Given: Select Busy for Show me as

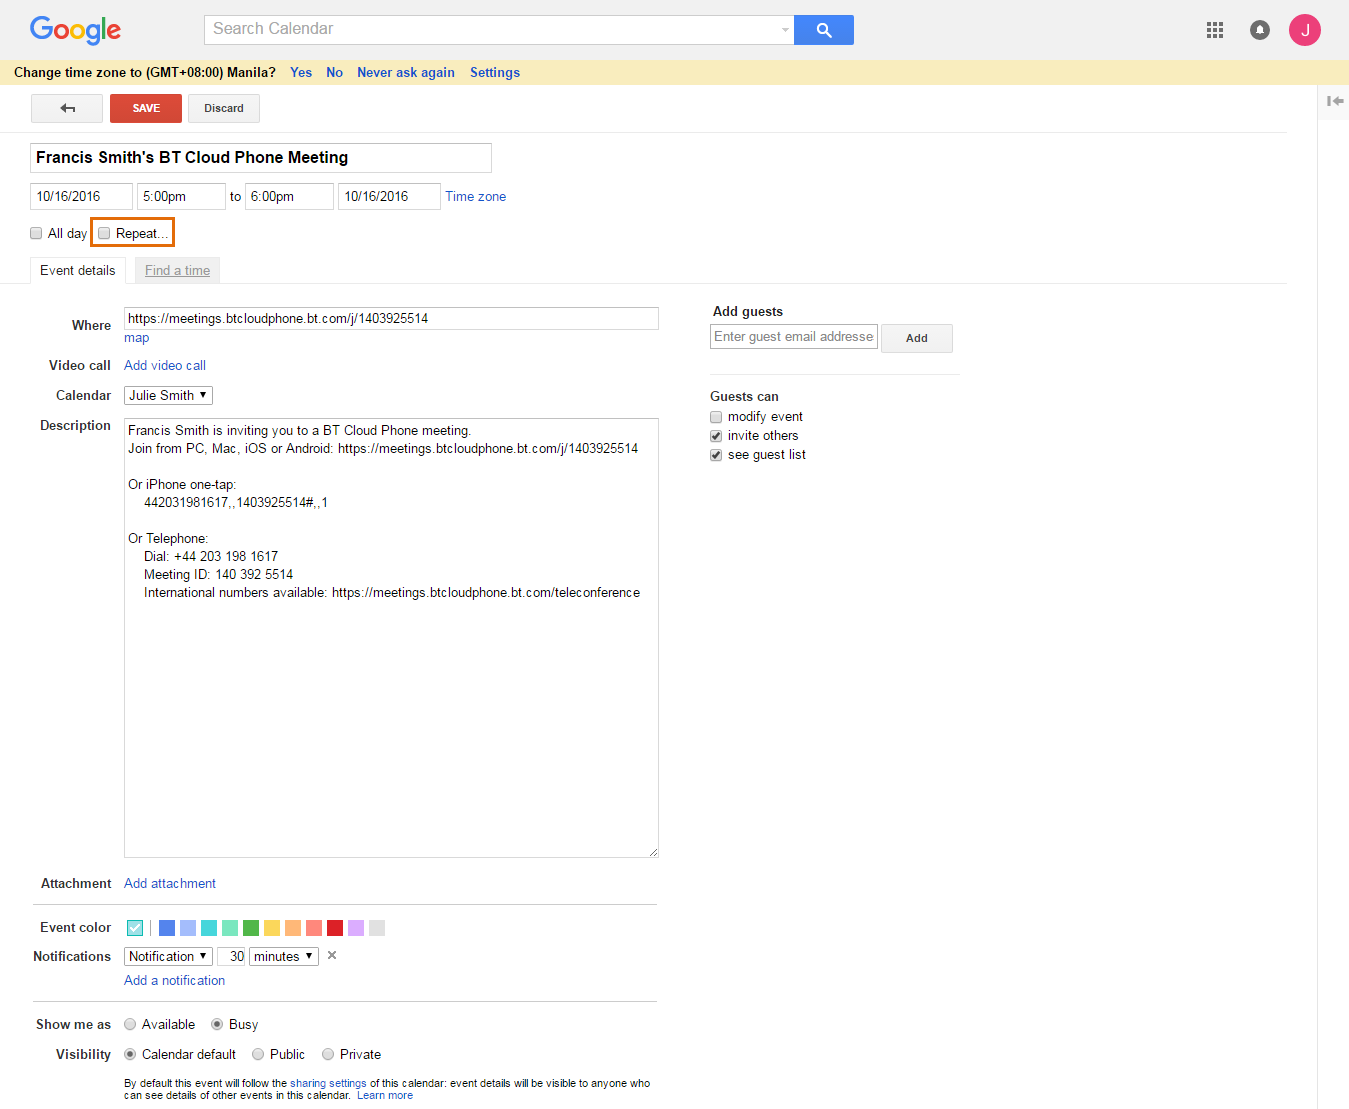Looking at the screenshot, I should coord(217,1024).
